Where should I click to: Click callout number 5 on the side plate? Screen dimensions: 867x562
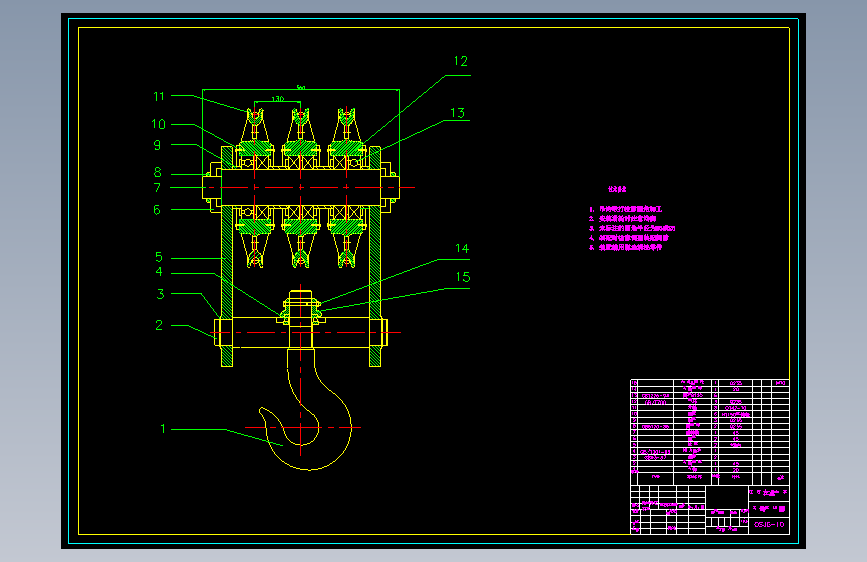point(159,257)
